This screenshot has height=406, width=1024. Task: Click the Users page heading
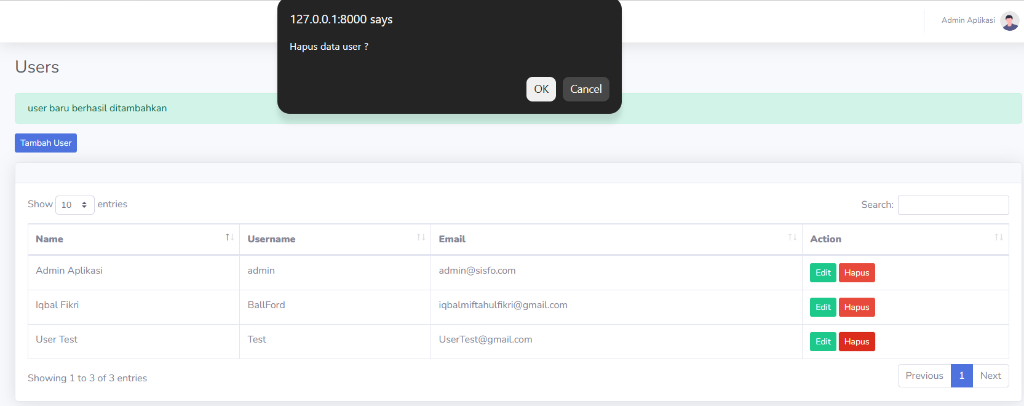(37, 67)
